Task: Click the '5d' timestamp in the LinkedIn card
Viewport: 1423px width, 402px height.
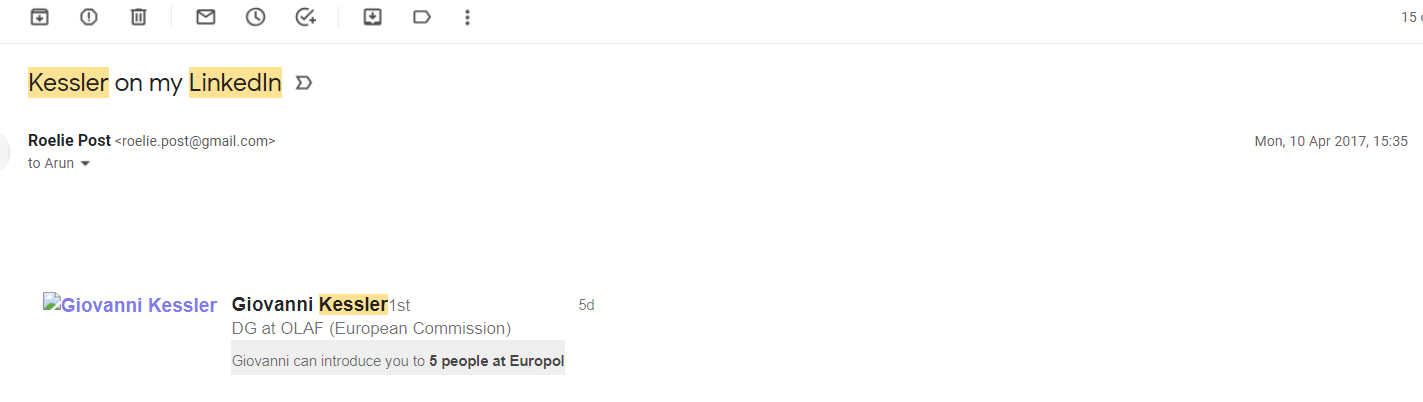Action: [586, 305]
